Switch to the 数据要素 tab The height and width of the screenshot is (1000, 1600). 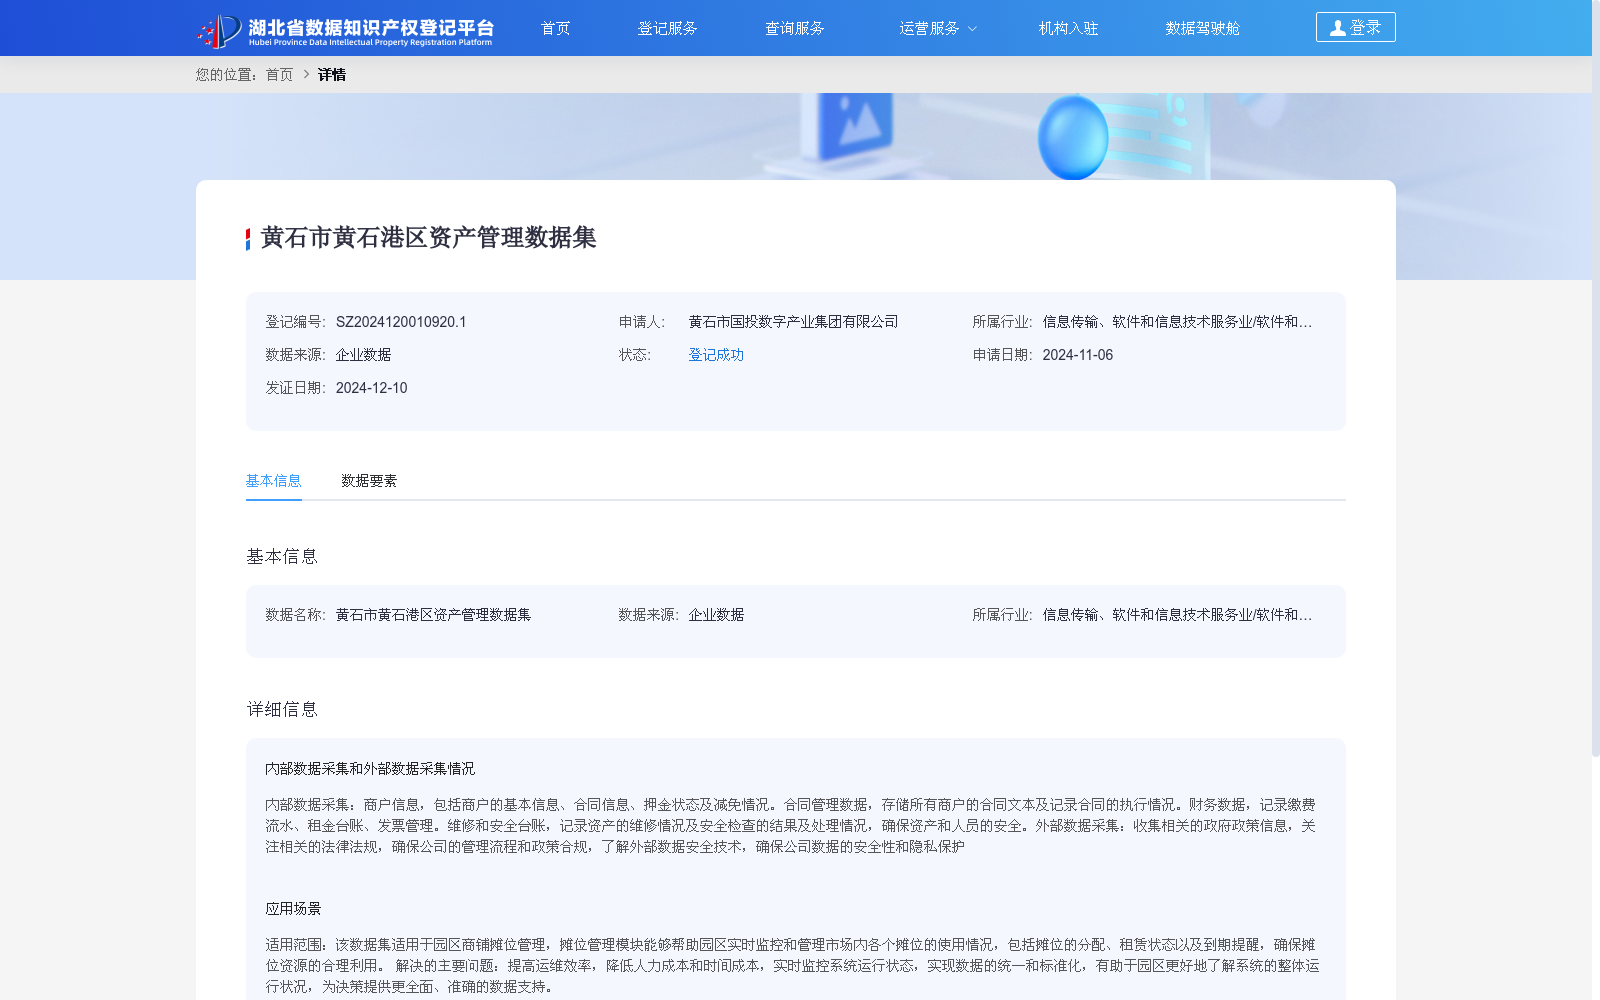[369, 481]
